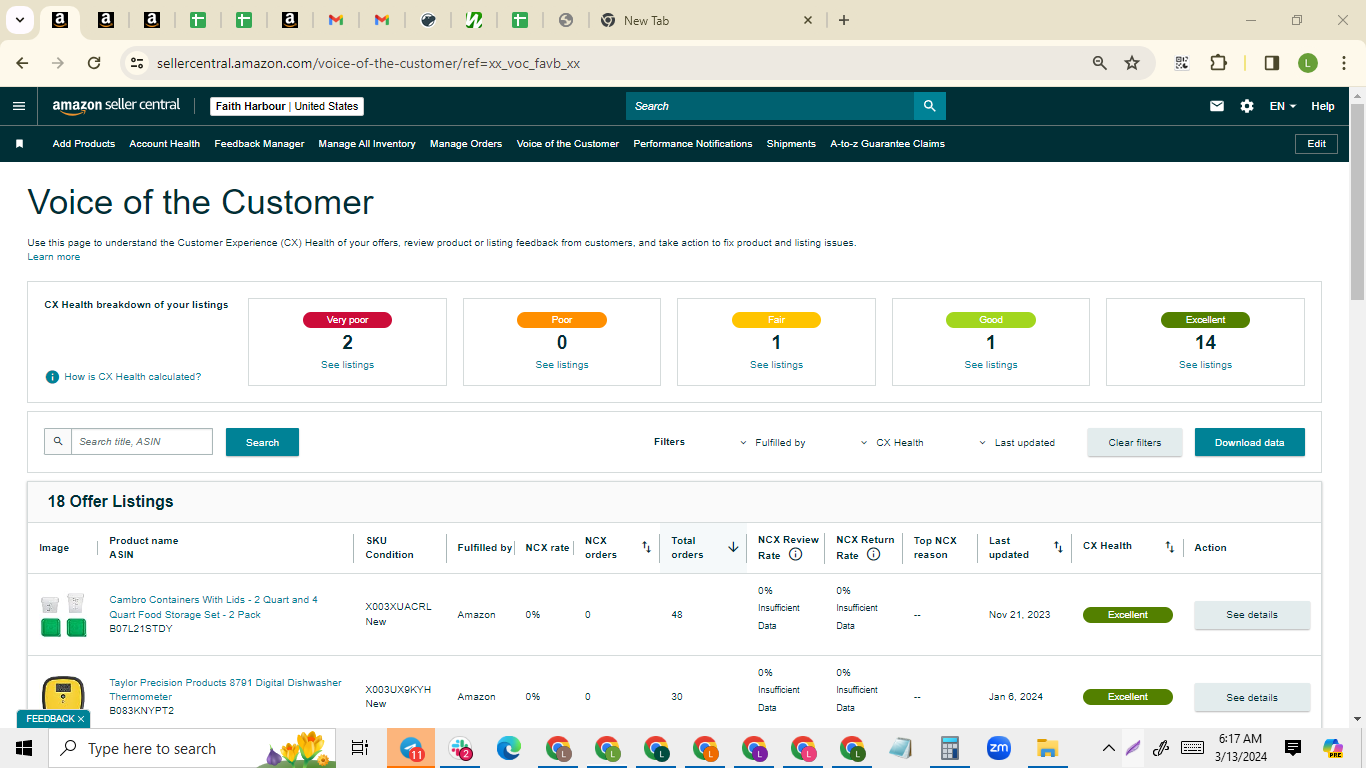The height and width of the screenshot is (768, 1366).
Task: Open Performance Notifications navigation item
Action: [693, 144]
